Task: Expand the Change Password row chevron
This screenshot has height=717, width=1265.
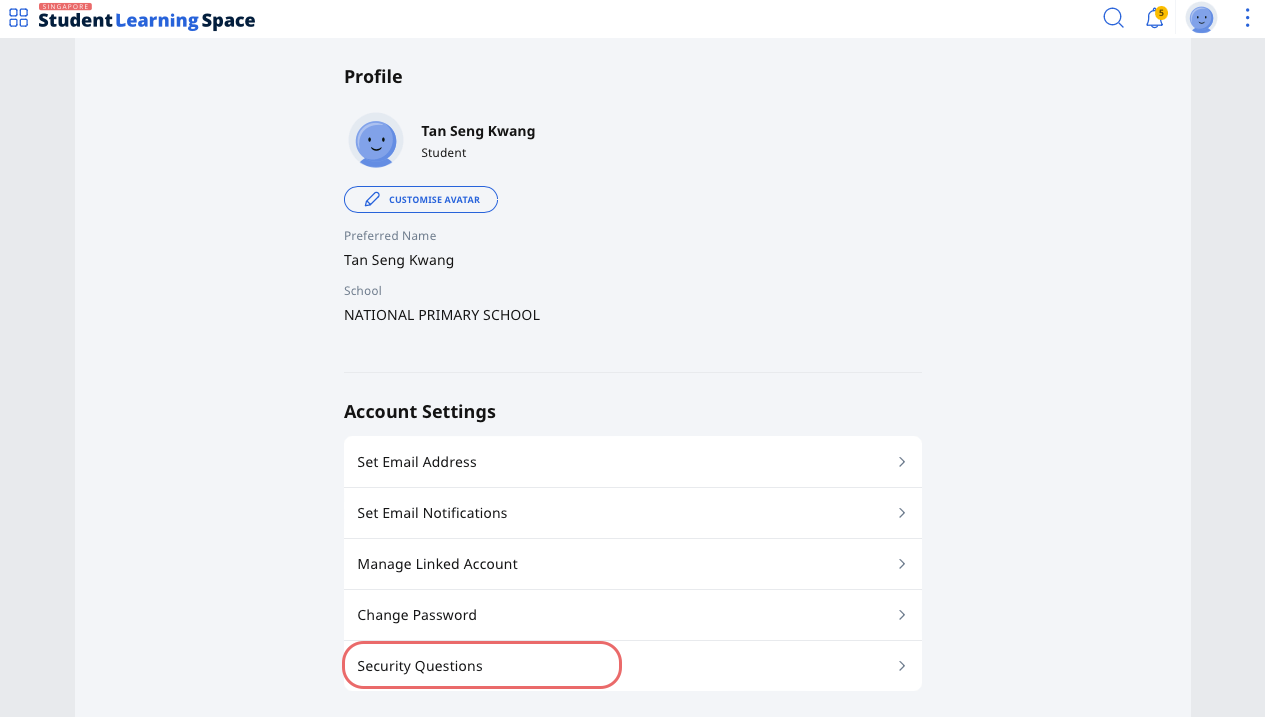Action: coord(901,614)
